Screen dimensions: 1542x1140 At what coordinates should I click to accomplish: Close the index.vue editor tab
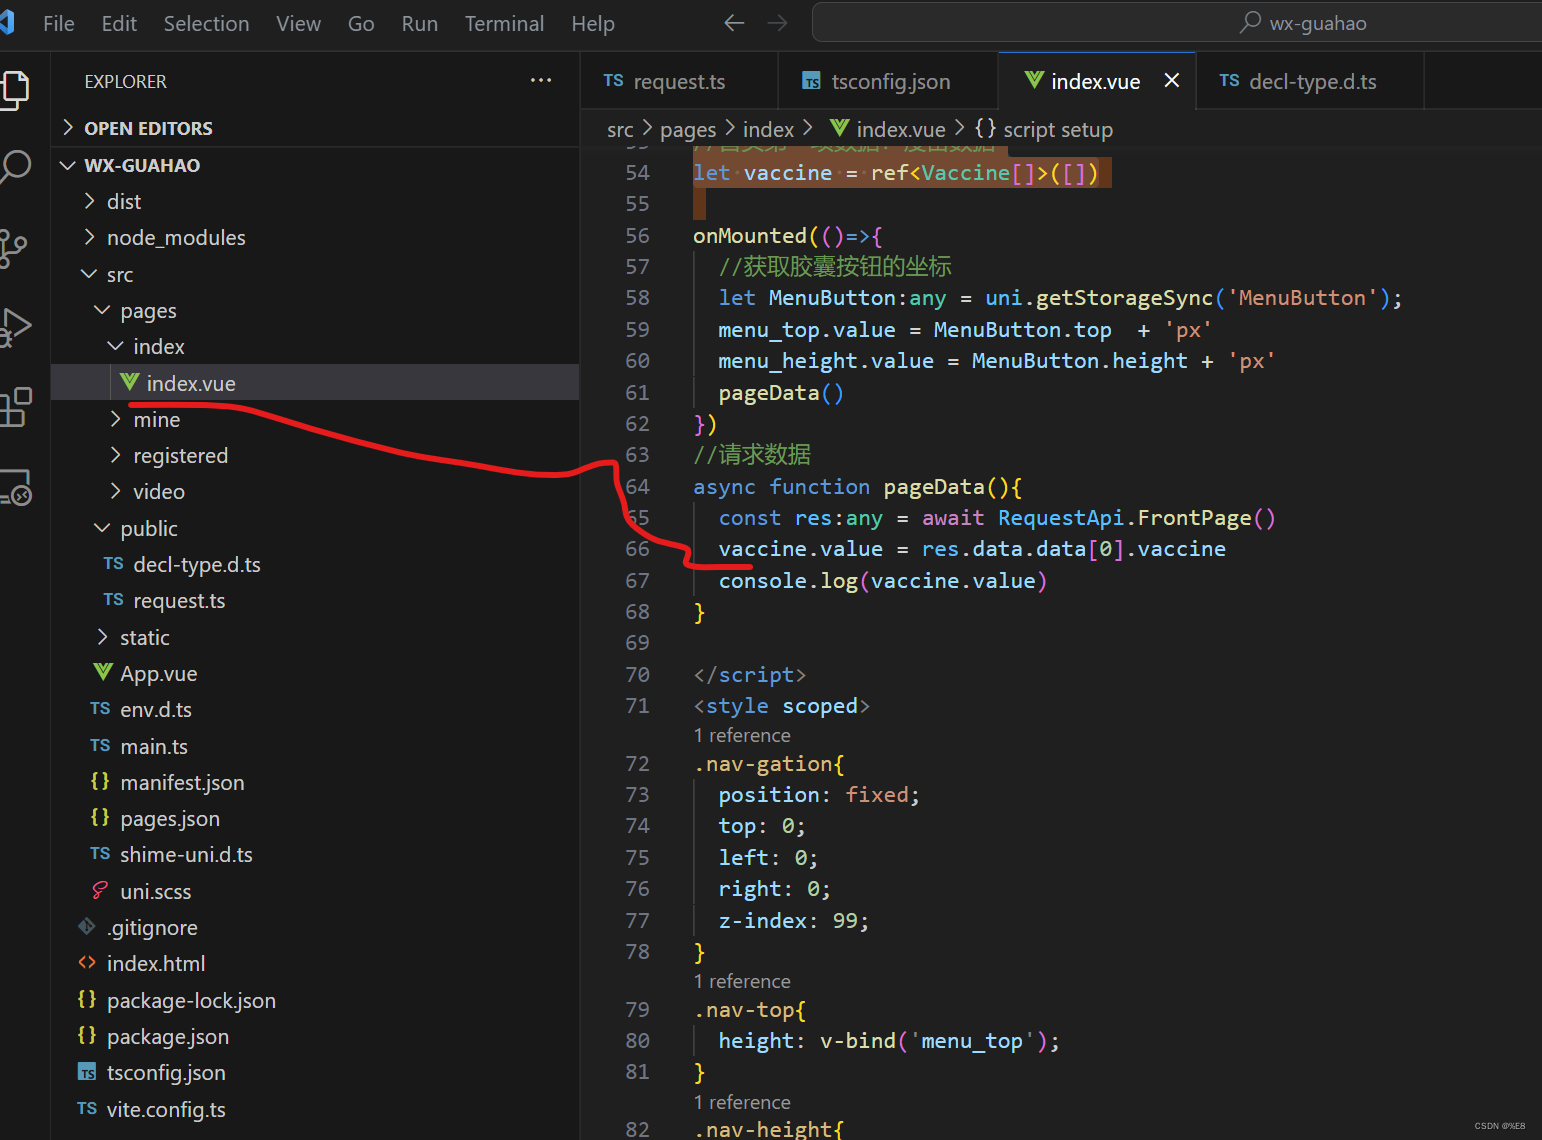[1172, 80]
